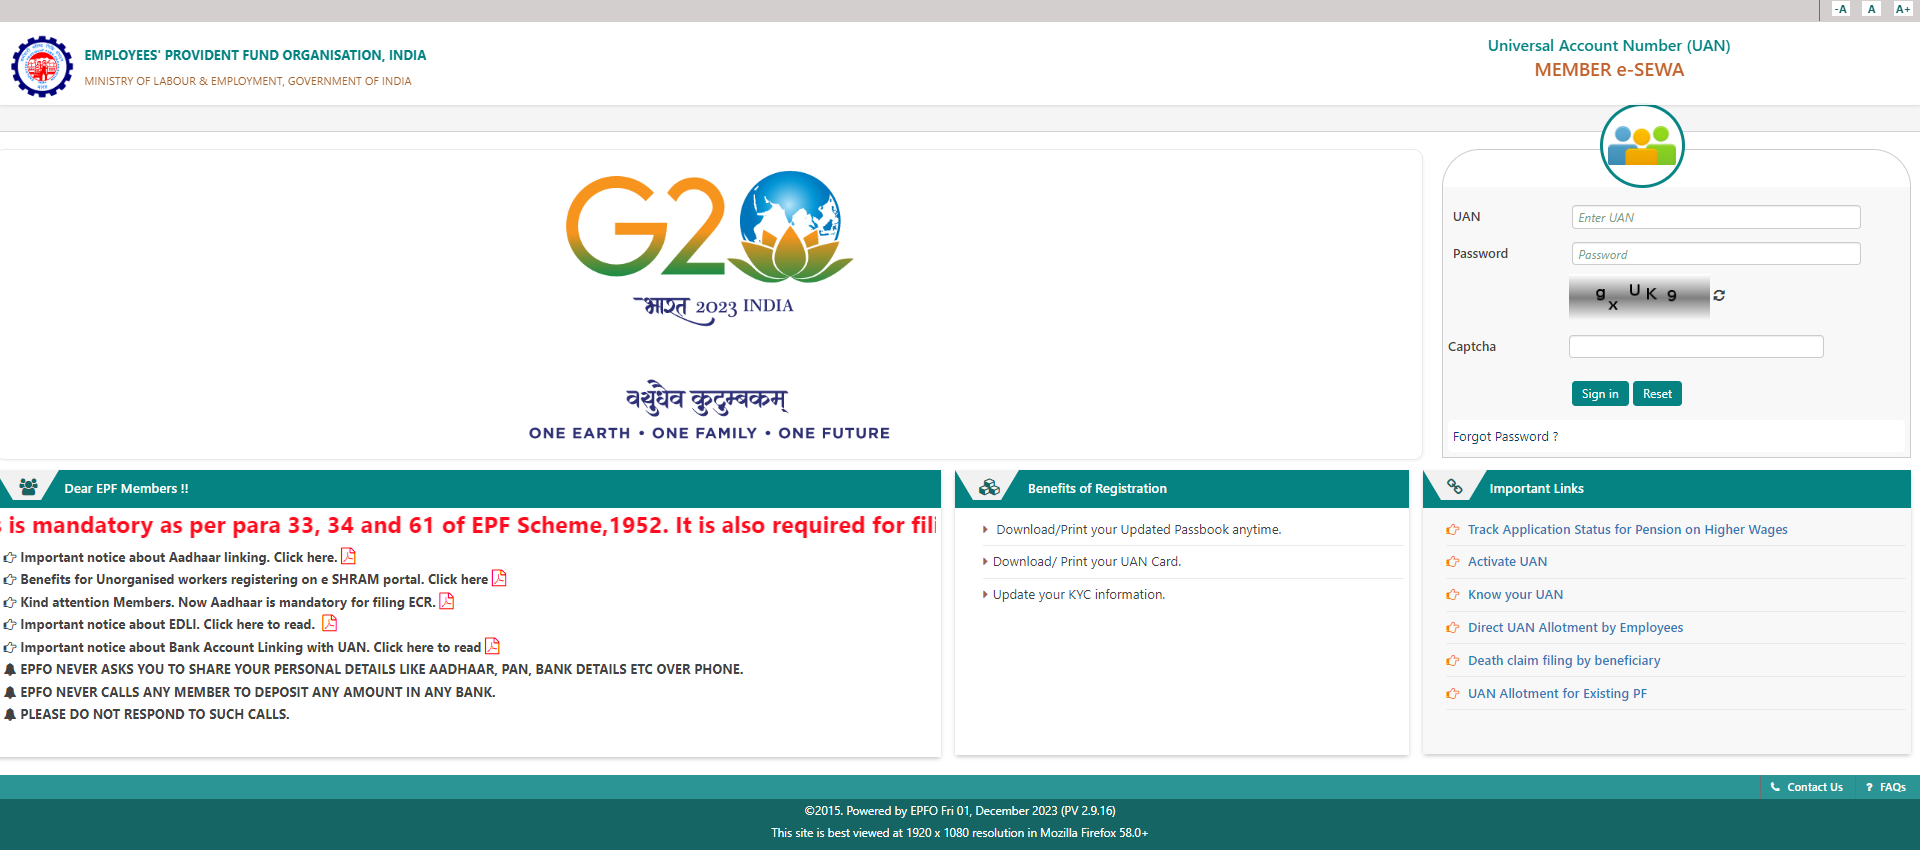Viewport: 1920px width, 852px height.
Task: Open PDF icon for e SHRAM portal benefits
Action: pyautogui.click(x=499, y=578)
